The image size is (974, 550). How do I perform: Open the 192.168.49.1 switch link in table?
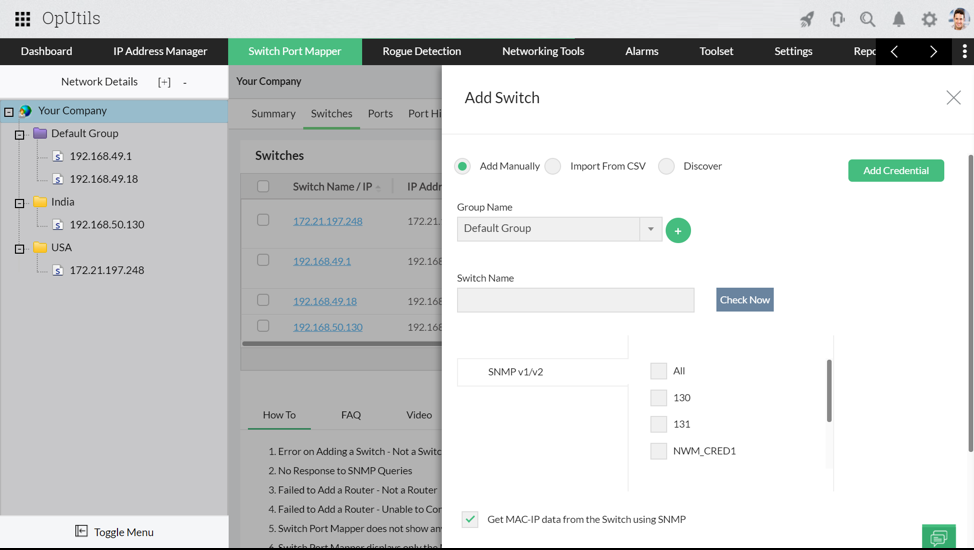point(322,261)
